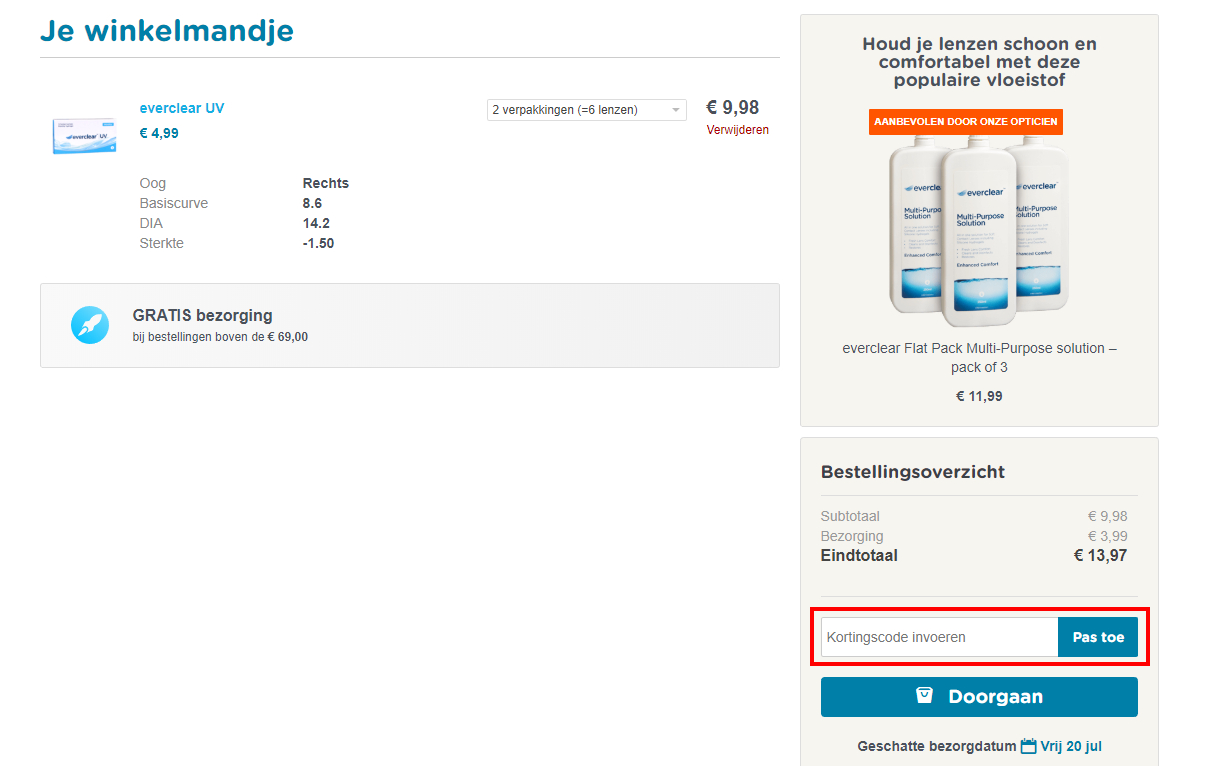Click the Eindtotaal amount € 13,97
This screenshot has height=766, width=1211.
(x=1100, y=555)
